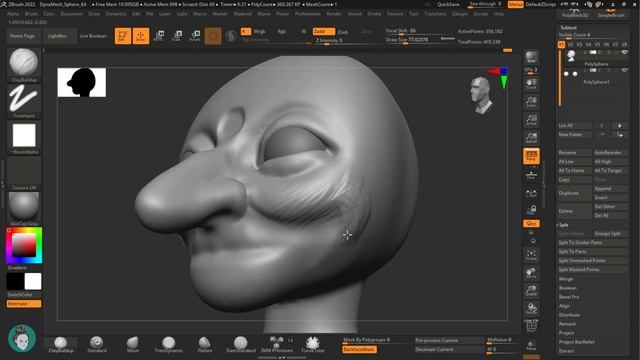
Task: Pick the Standard brush in bottom shelf
Action: point(97,345)
